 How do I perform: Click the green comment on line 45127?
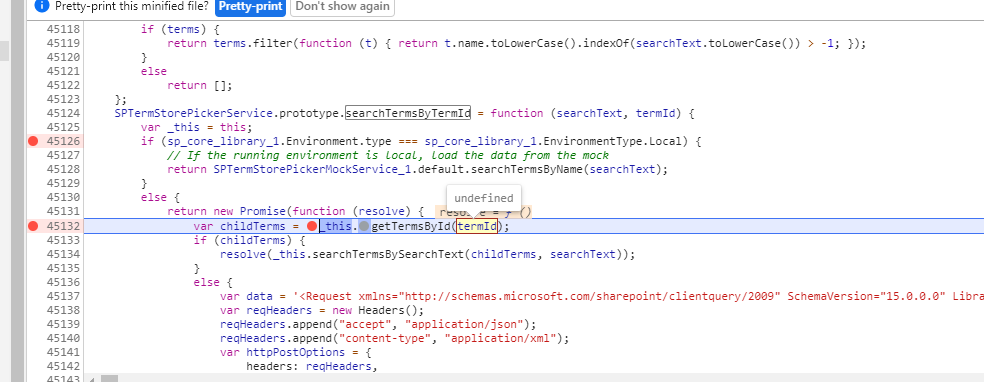tap(388, 156)
